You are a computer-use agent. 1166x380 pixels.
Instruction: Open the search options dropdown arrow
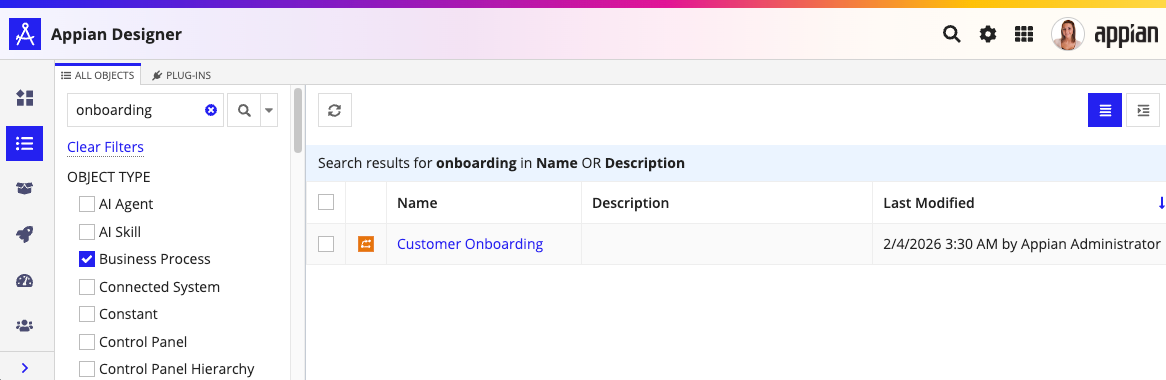(x=269, y=110)
